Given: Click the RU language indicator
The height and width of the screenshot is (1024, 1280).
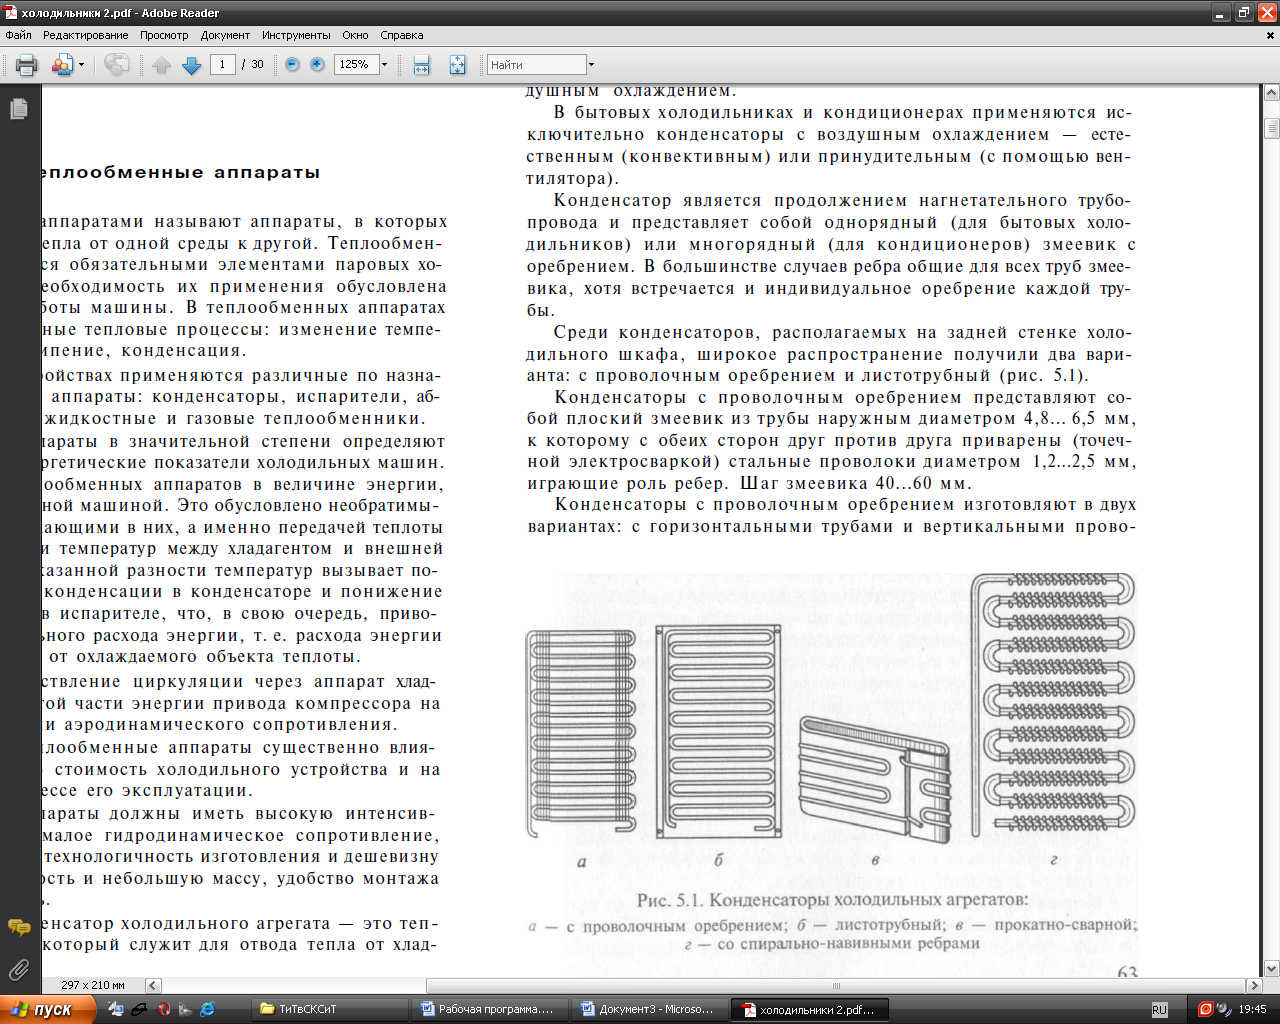Looking at the screenshot, I should coord(1159,1010).
